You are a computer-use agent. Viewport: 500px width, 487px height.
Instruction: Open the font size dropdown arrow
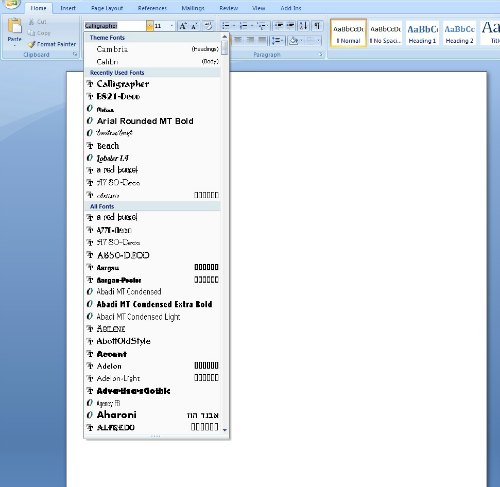[x=172, y=26]
